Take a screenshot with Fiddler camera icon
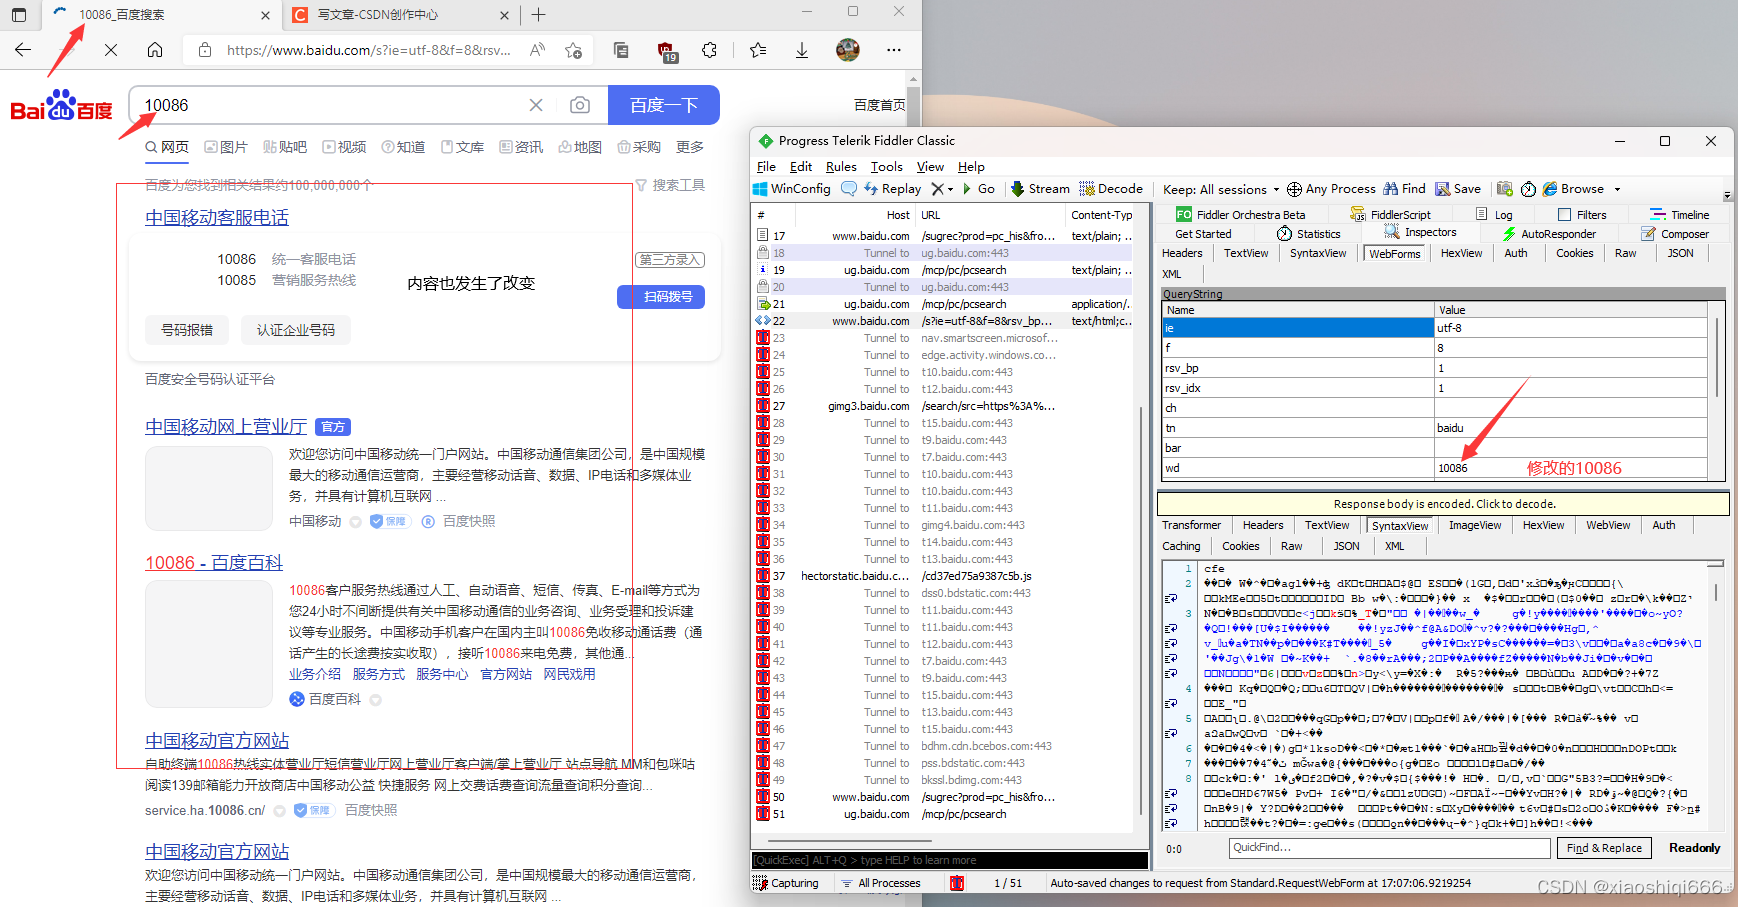This screenshot has height=907, width=1738. [x=1505, y=189]
